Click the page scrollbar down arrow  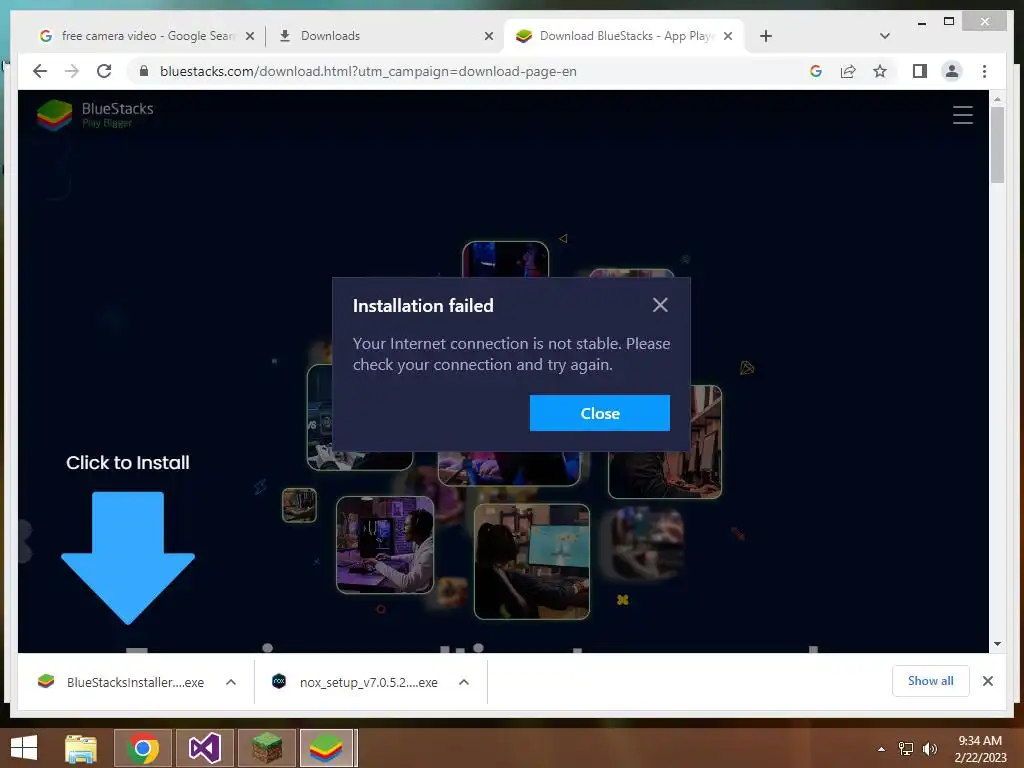point(997,644)
